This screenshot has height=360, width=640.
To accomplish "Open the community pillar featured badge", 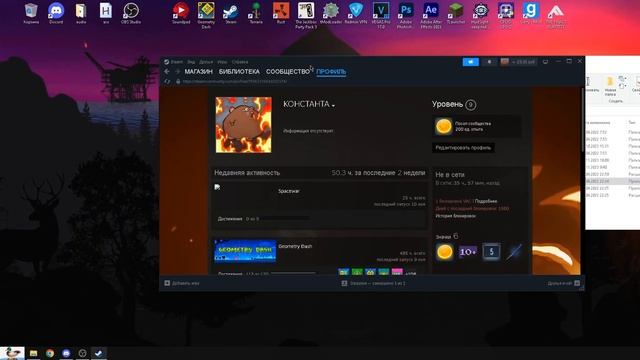I will click(477, 126).
